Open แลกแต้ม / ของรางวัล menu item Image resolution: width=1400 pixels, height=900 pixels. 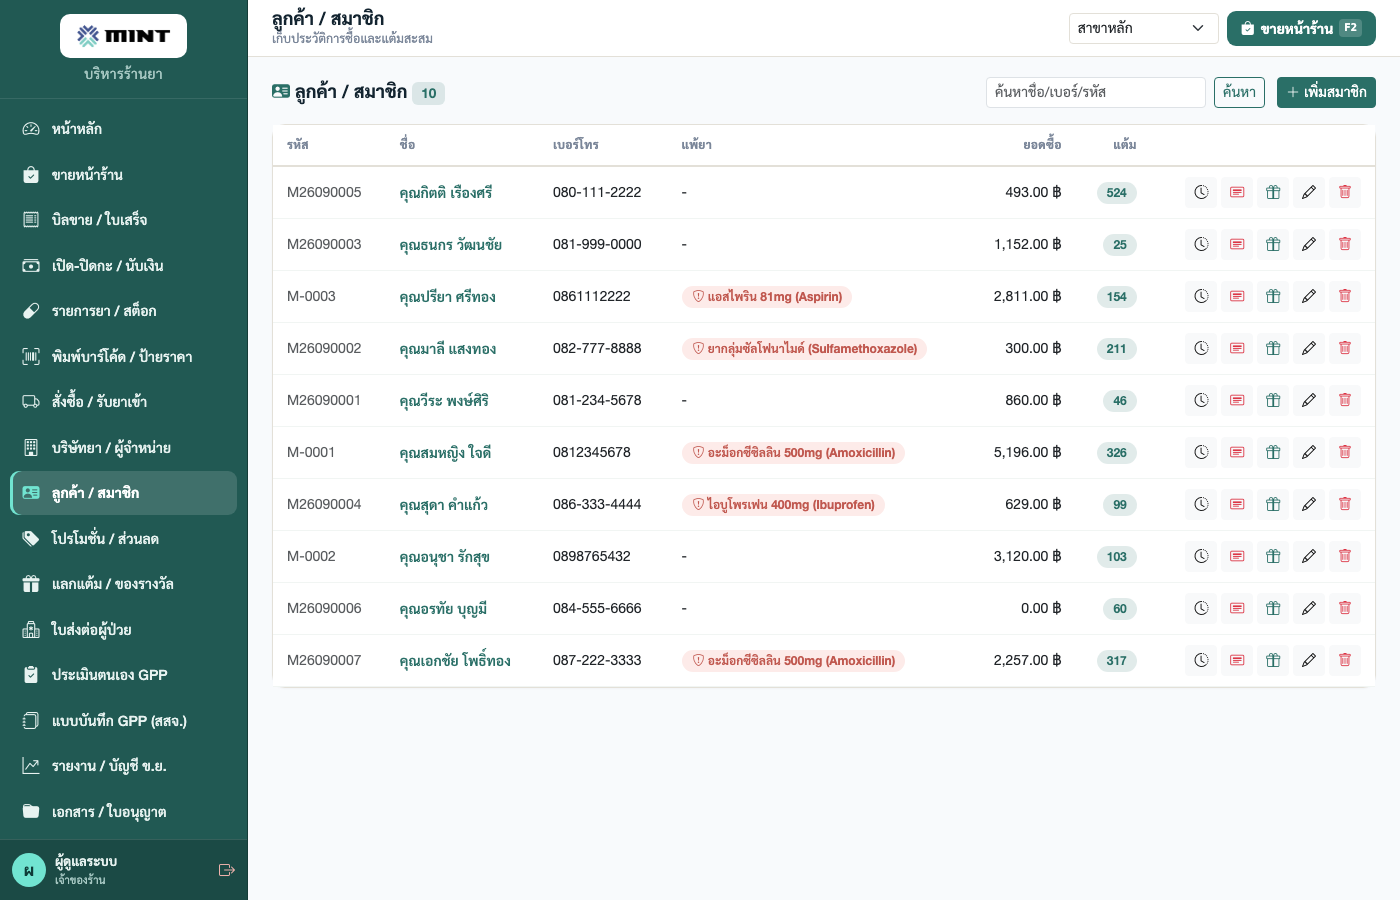(x=124, y=584)
